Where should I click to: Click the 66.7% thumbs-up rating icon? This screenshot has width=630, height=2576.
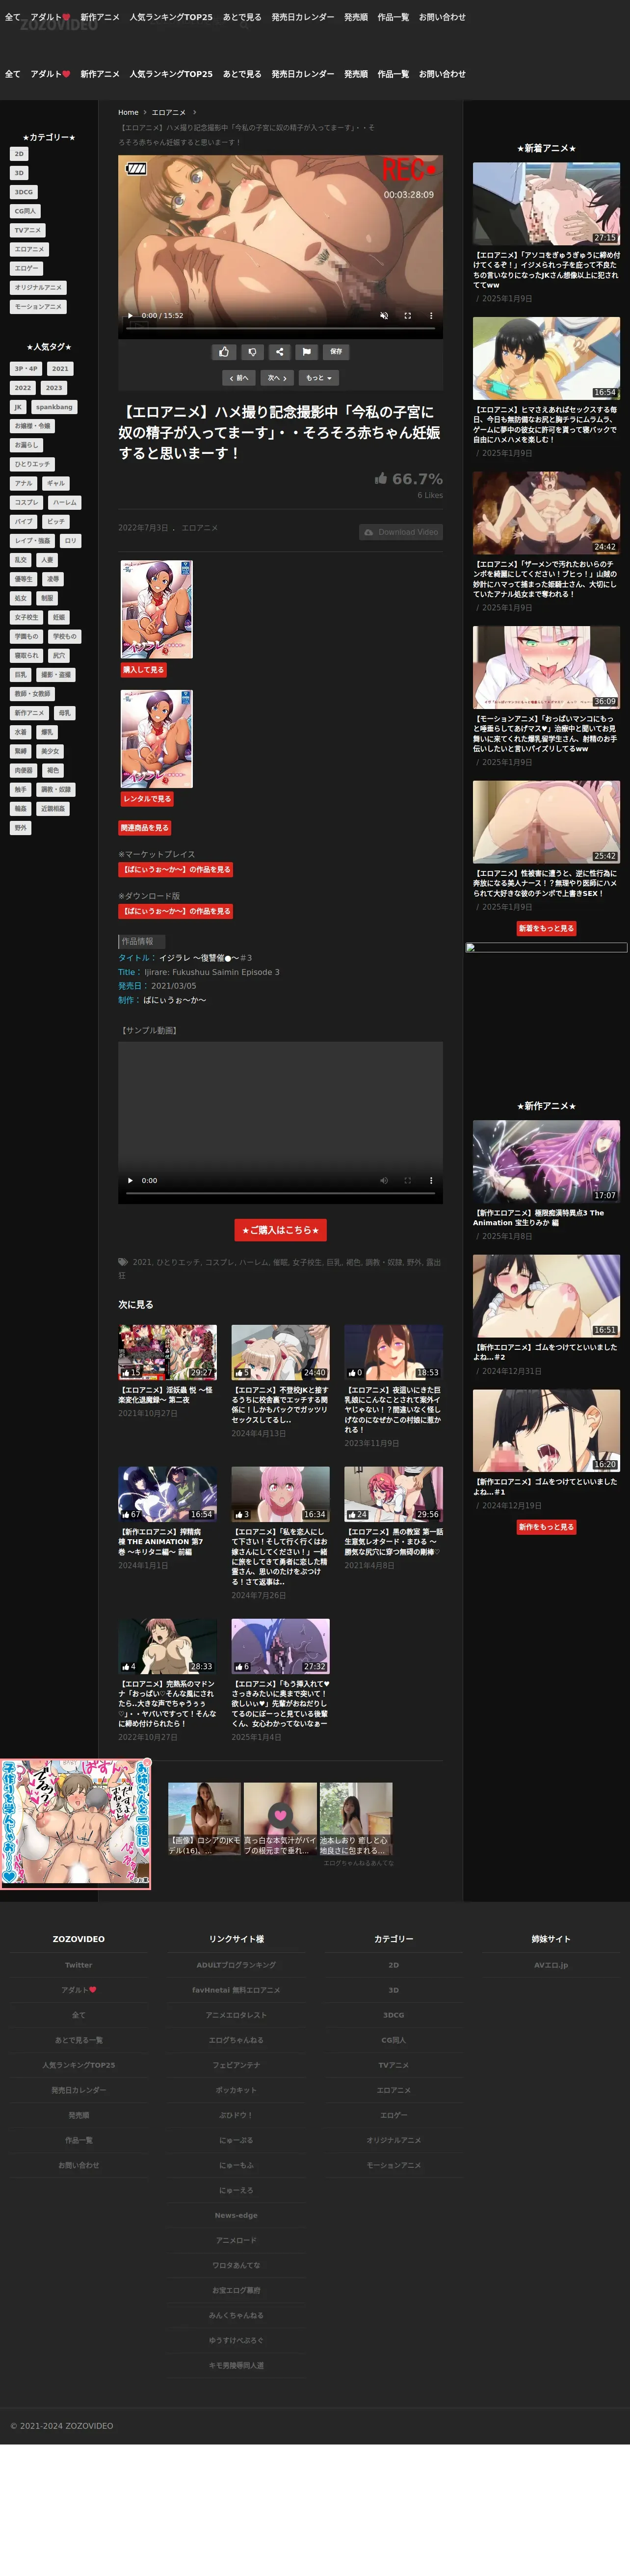pyautogui.click(x=381, y=479)
